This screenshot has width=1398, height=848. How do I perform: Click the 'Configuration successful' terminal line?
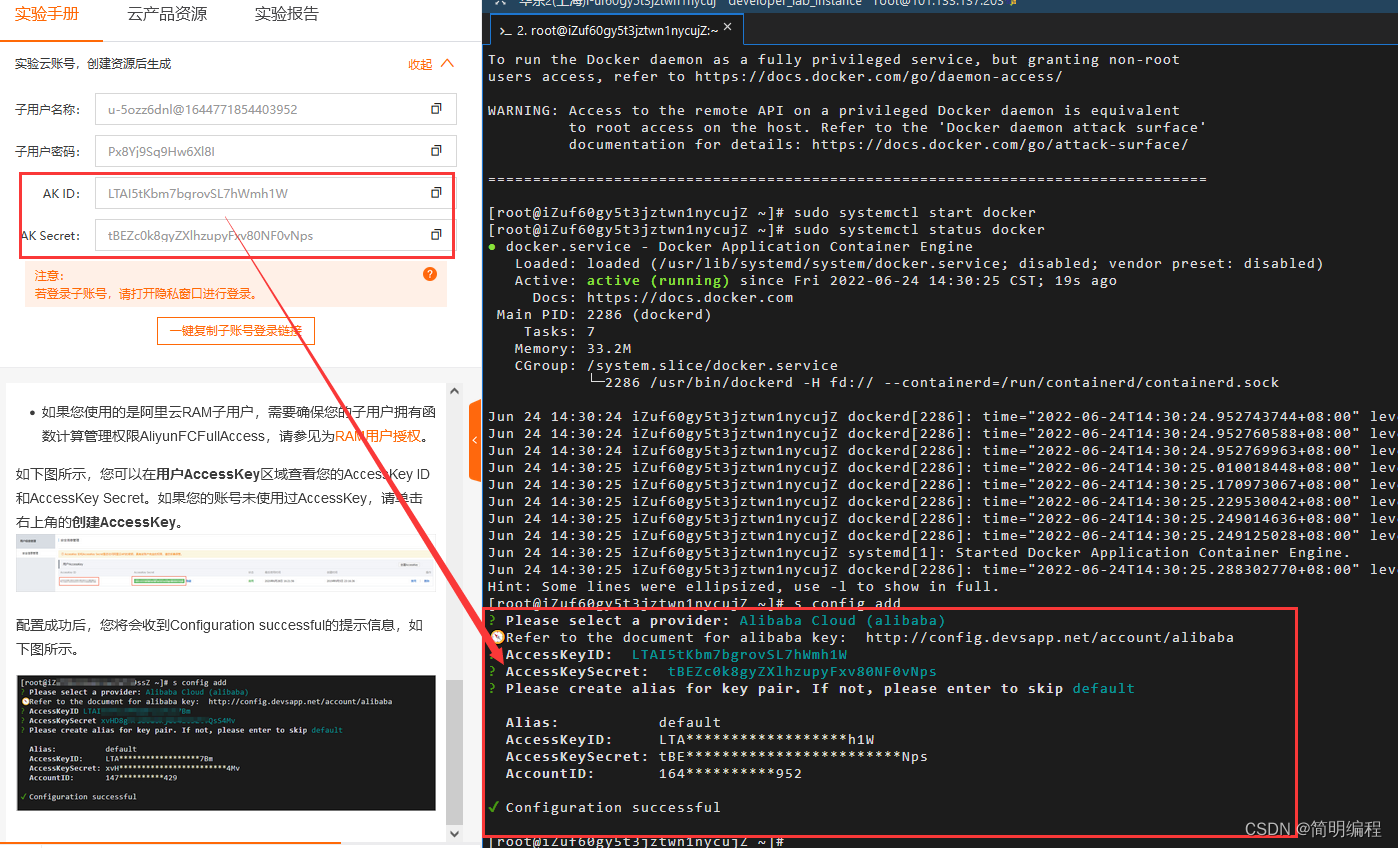click(612, 807)
